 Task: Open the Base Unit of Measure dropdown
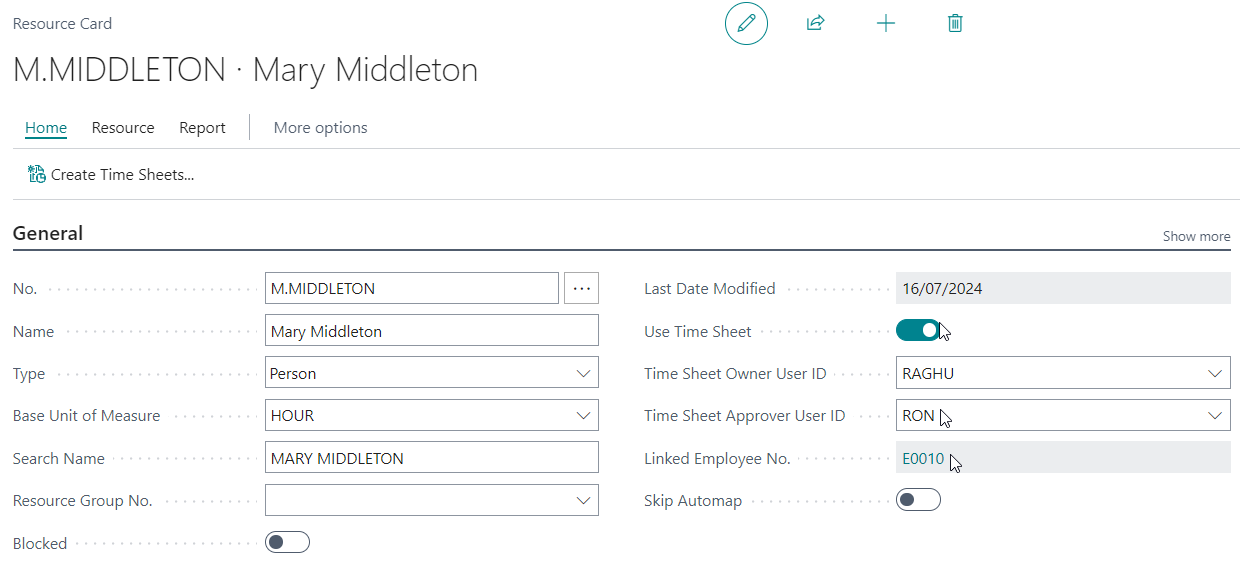click(432, 415)
